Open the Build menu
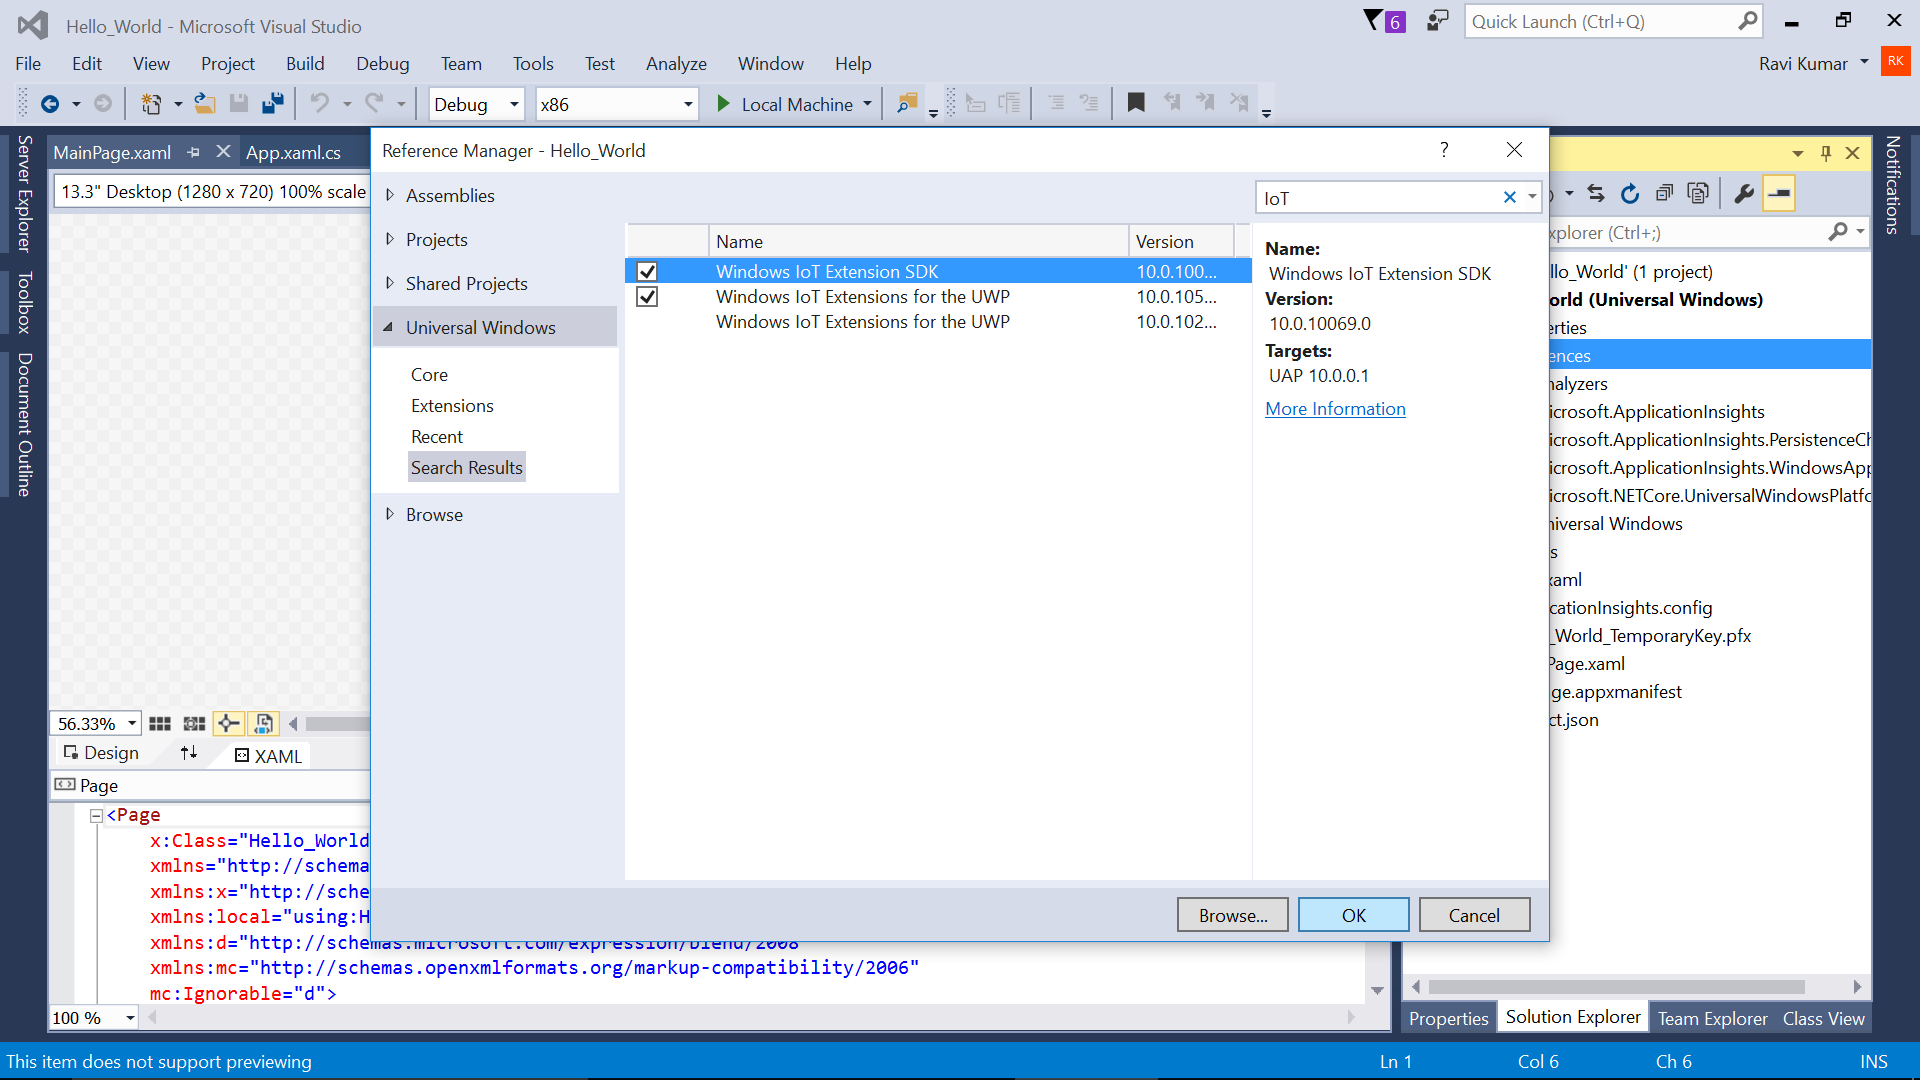 coord(305,63)
